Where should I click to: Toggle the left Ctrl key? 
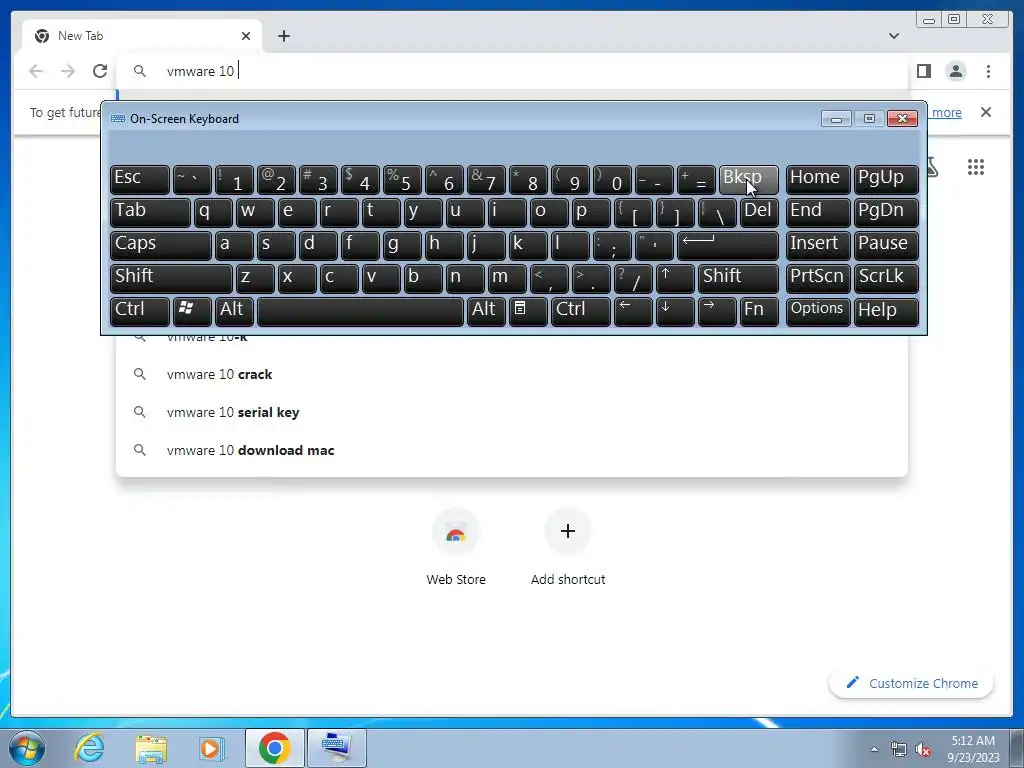coord(140,311)
